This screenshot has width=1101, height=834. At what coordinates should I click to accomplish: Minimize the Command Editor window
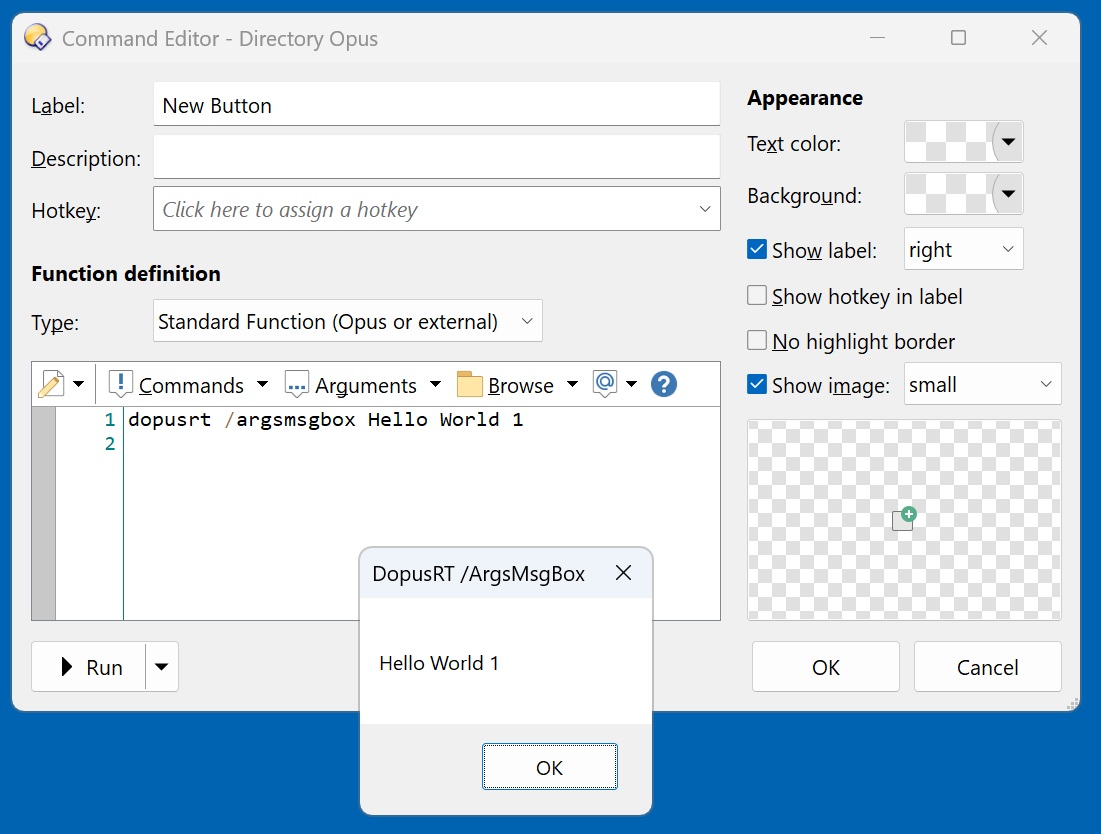point(878,37)
